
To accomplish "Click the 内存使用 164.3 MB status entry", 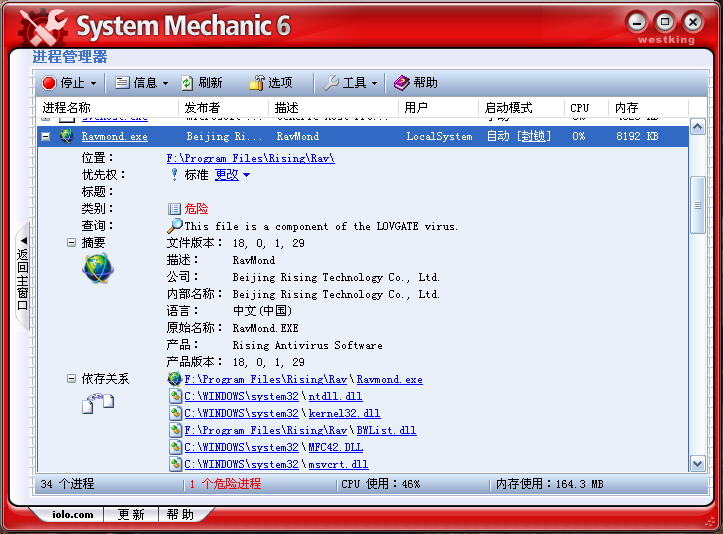I will (x=550, y=484).
